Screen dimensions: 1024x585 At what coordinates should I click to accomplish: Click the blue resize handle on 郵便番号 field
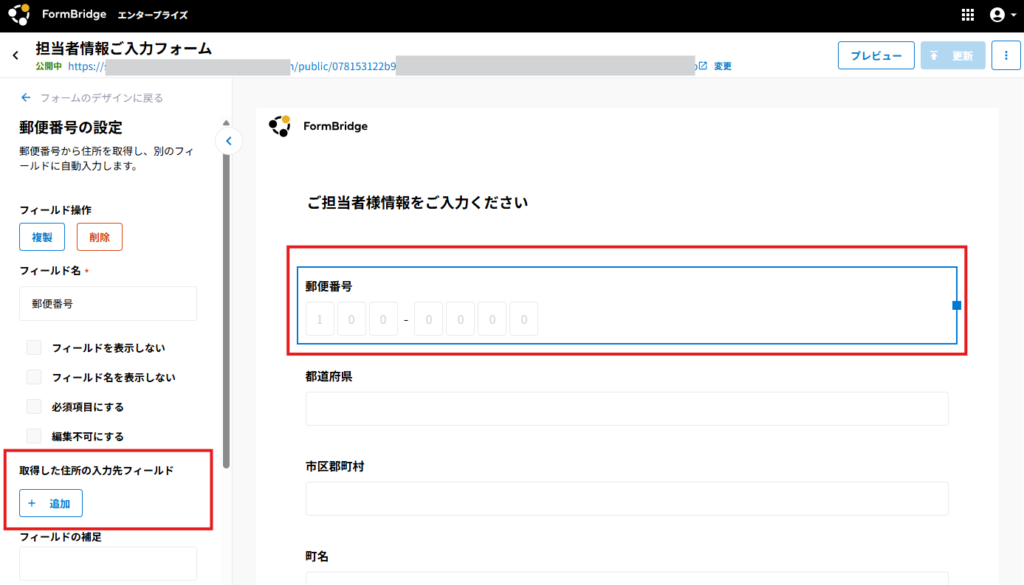pyautogui.click(x=957, y=305)
